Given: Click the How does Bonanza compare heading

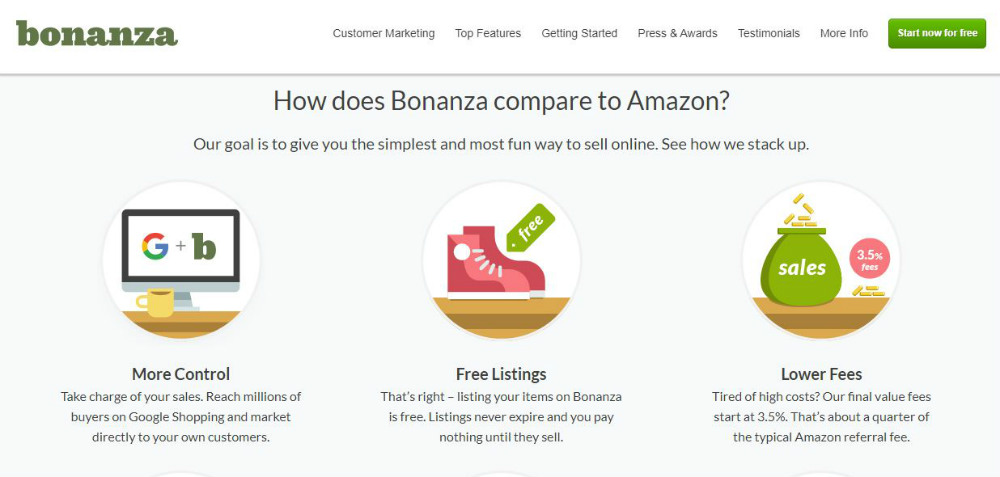Looking at the screenshot, I should click(x=501, y=101).
